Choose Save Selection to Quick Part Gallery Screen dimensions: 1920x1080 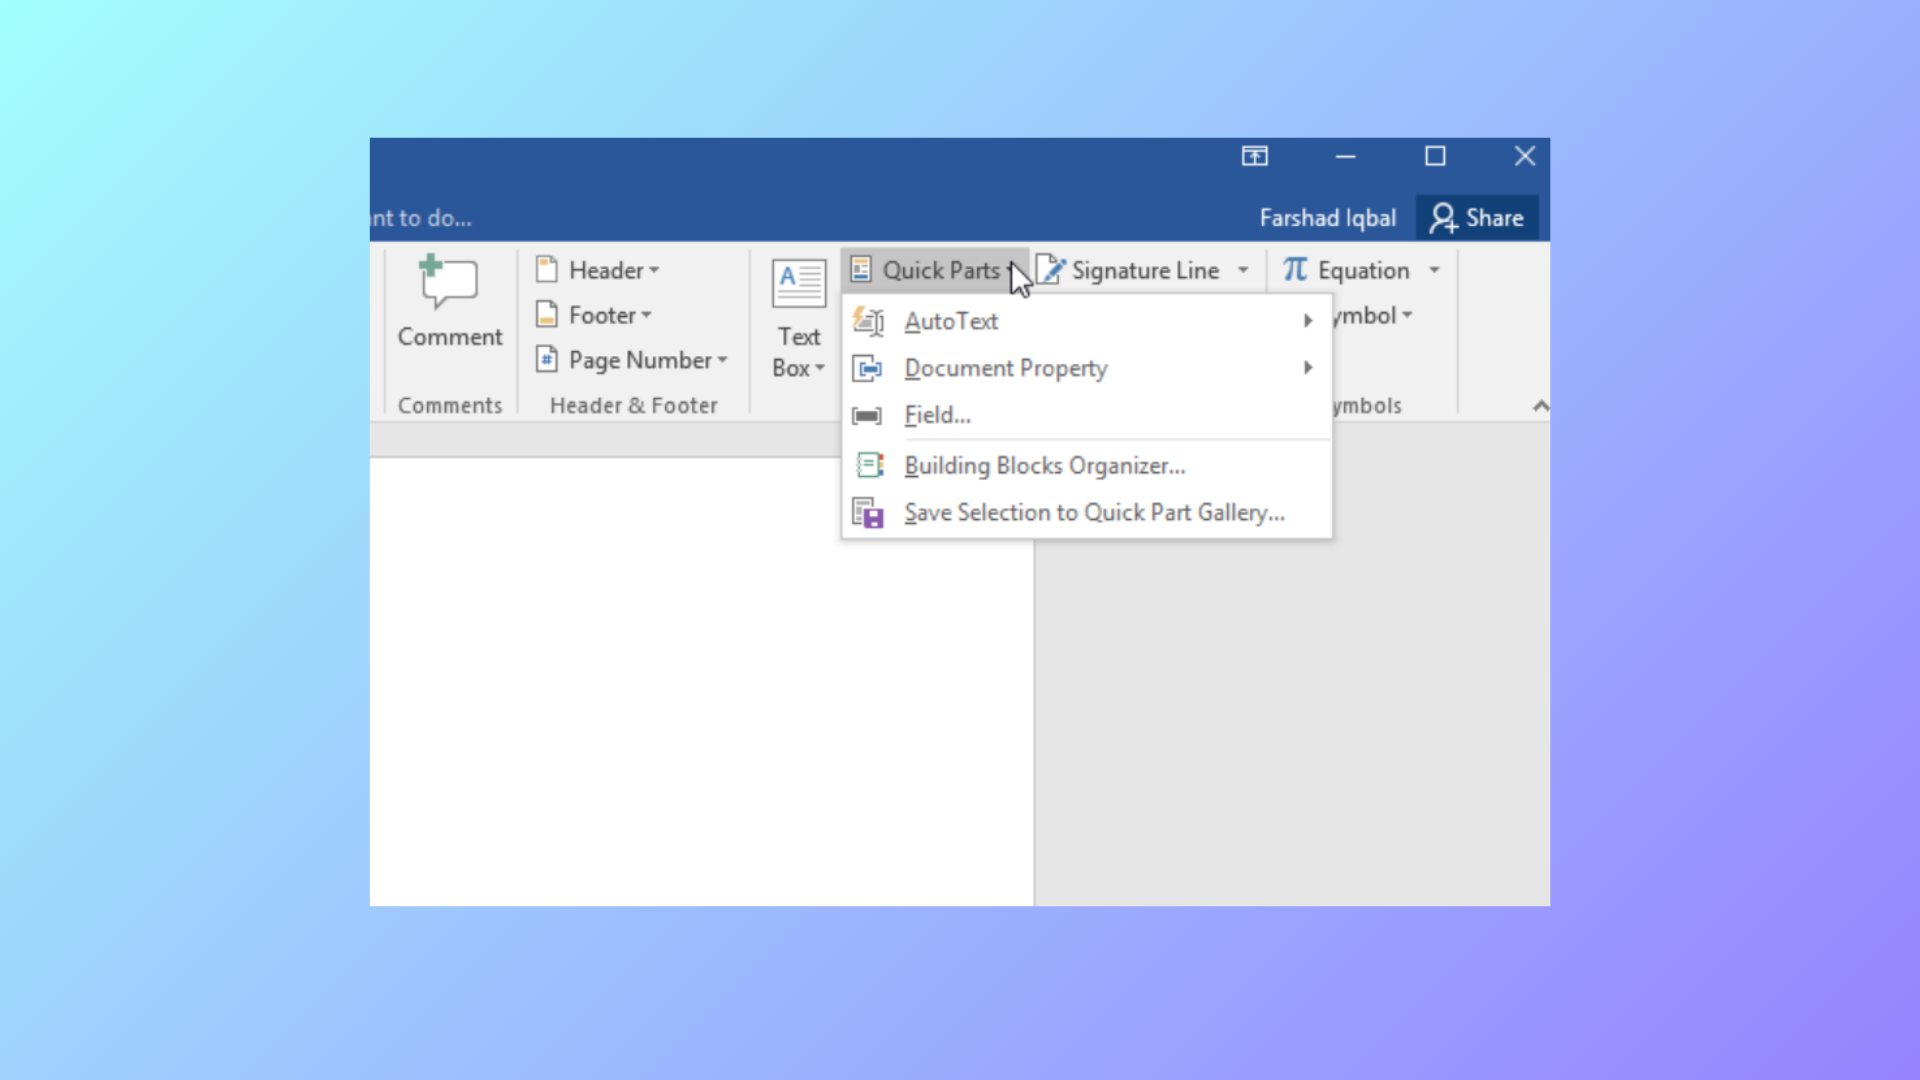click(1094, 511)
